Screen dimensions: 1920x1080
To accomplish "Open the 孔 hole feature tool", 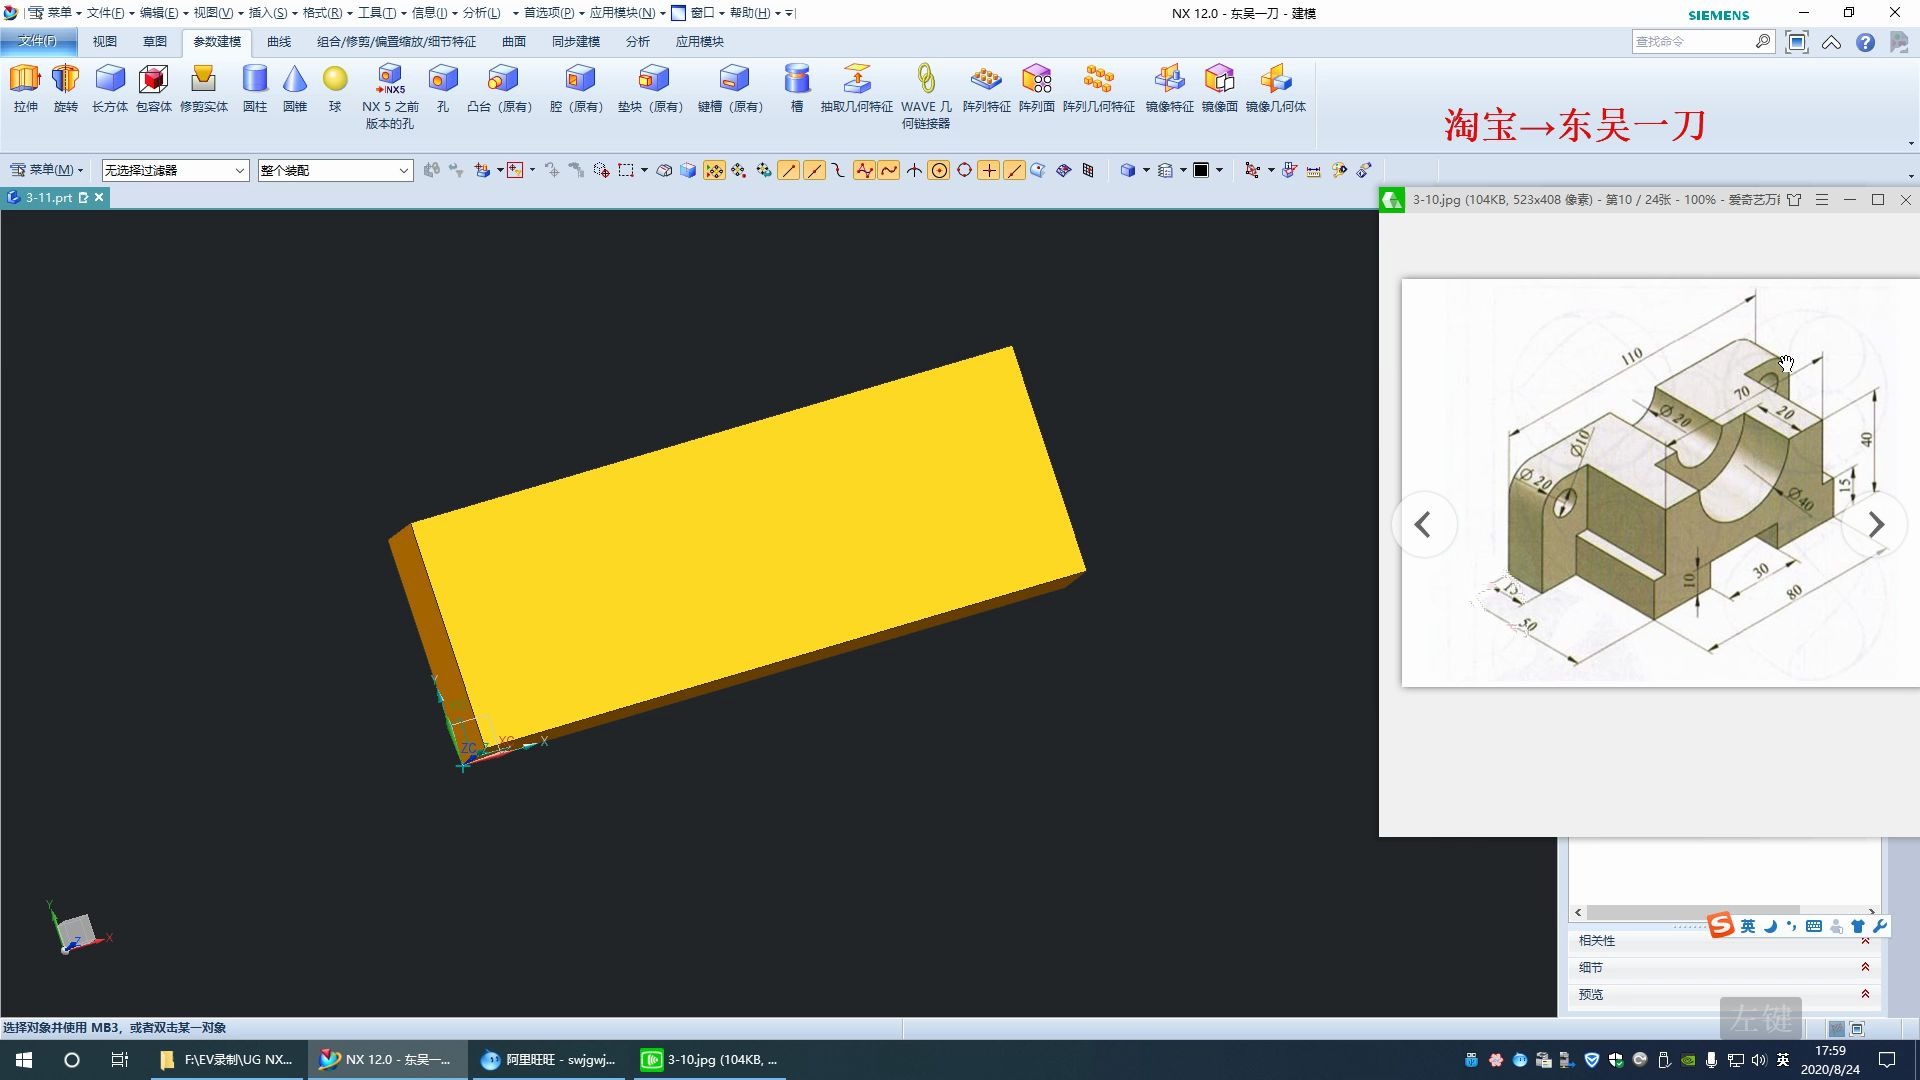I will 442,80.
